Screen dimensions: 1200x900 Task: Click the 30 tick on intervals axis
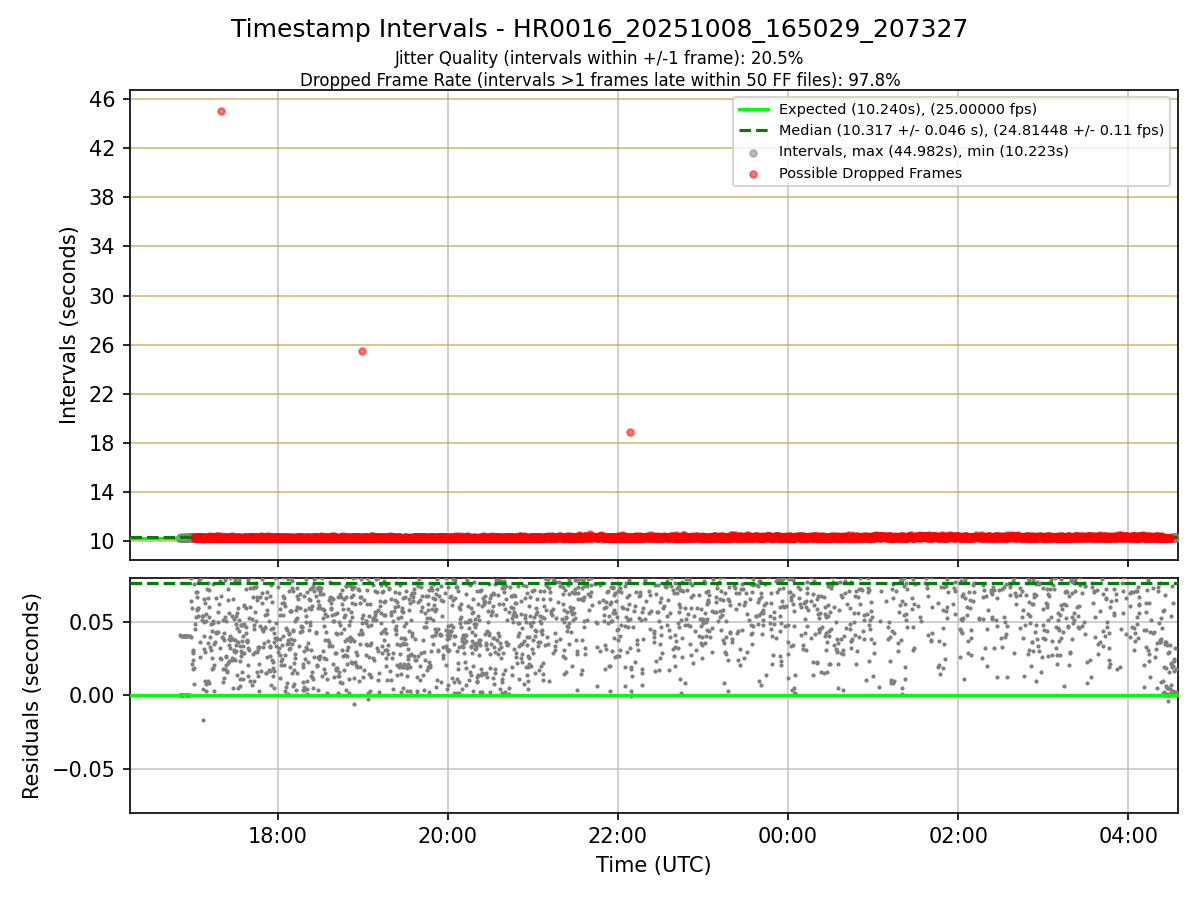(x=104, y=296)
